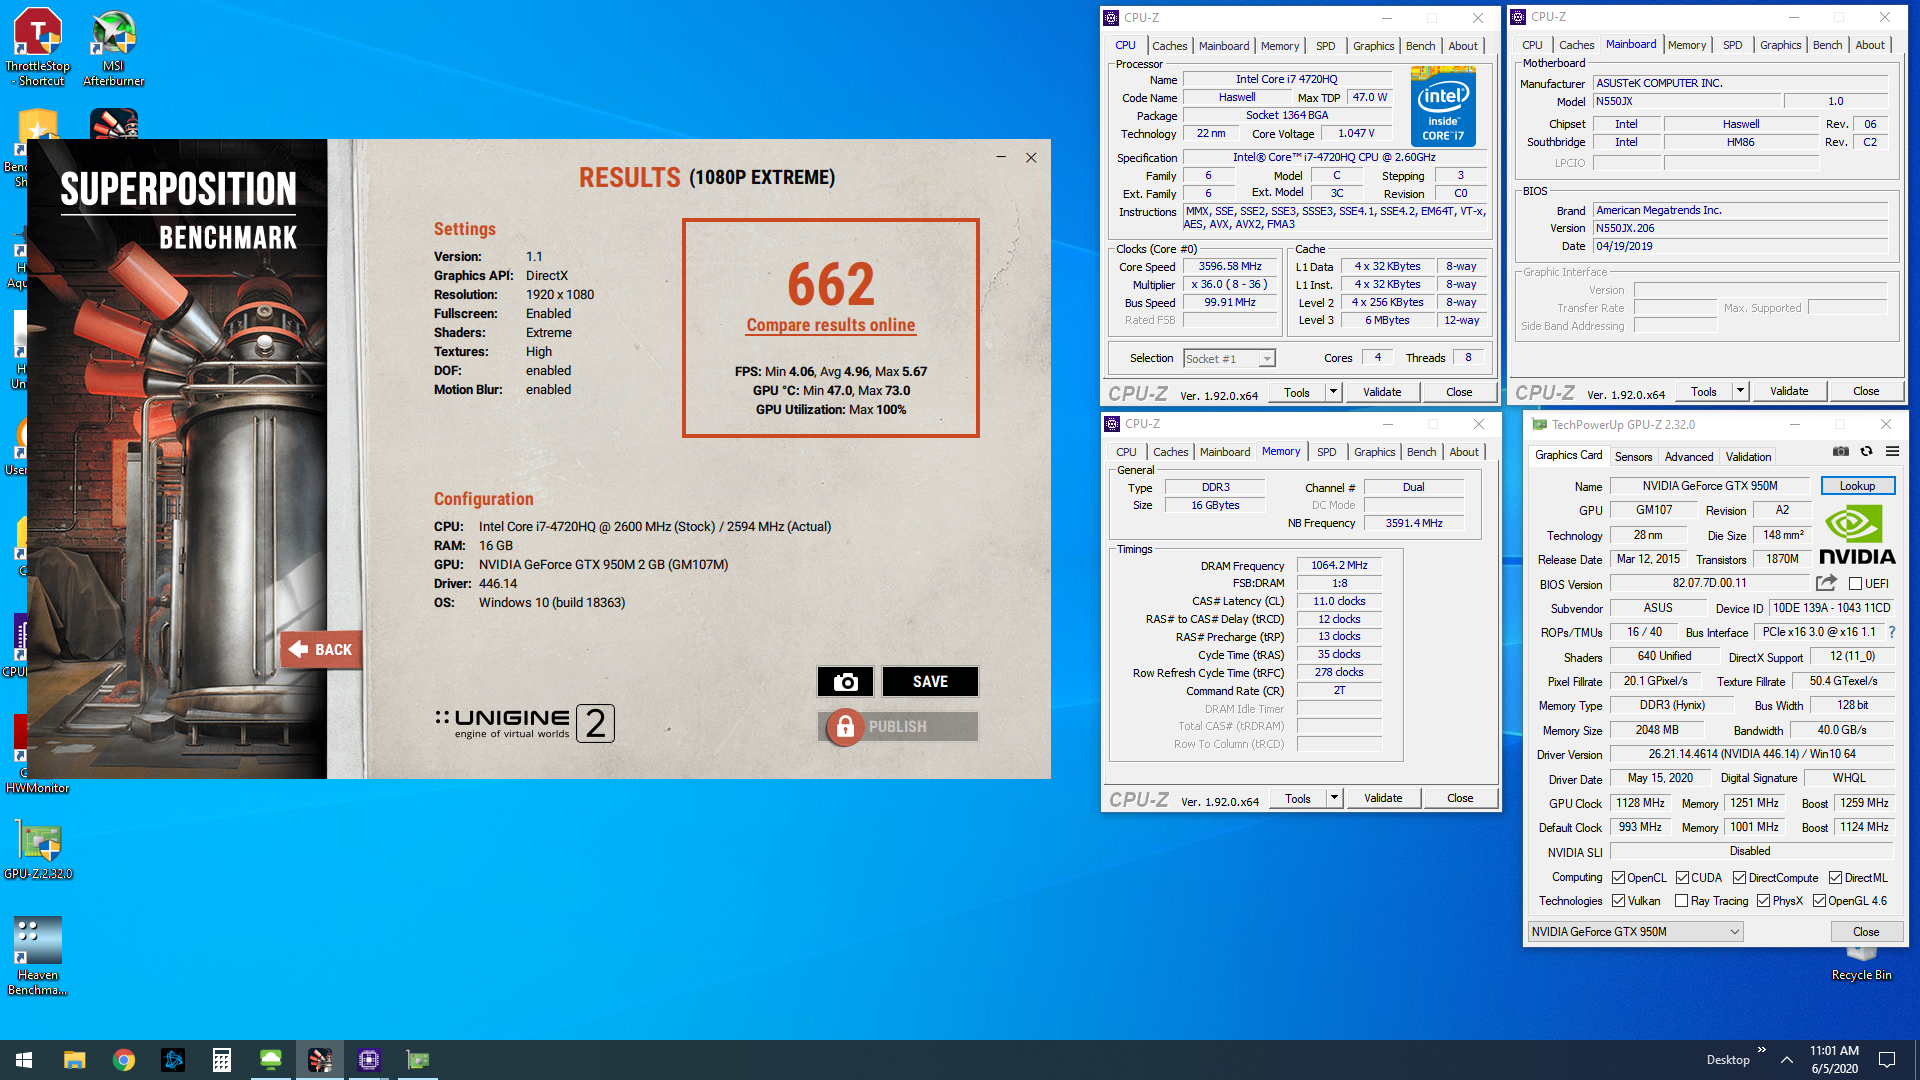Viewport: 1920px width, 1080px height.
Task: Click the Bus Interface question mark icon
Action: (x=1892, y=632)
